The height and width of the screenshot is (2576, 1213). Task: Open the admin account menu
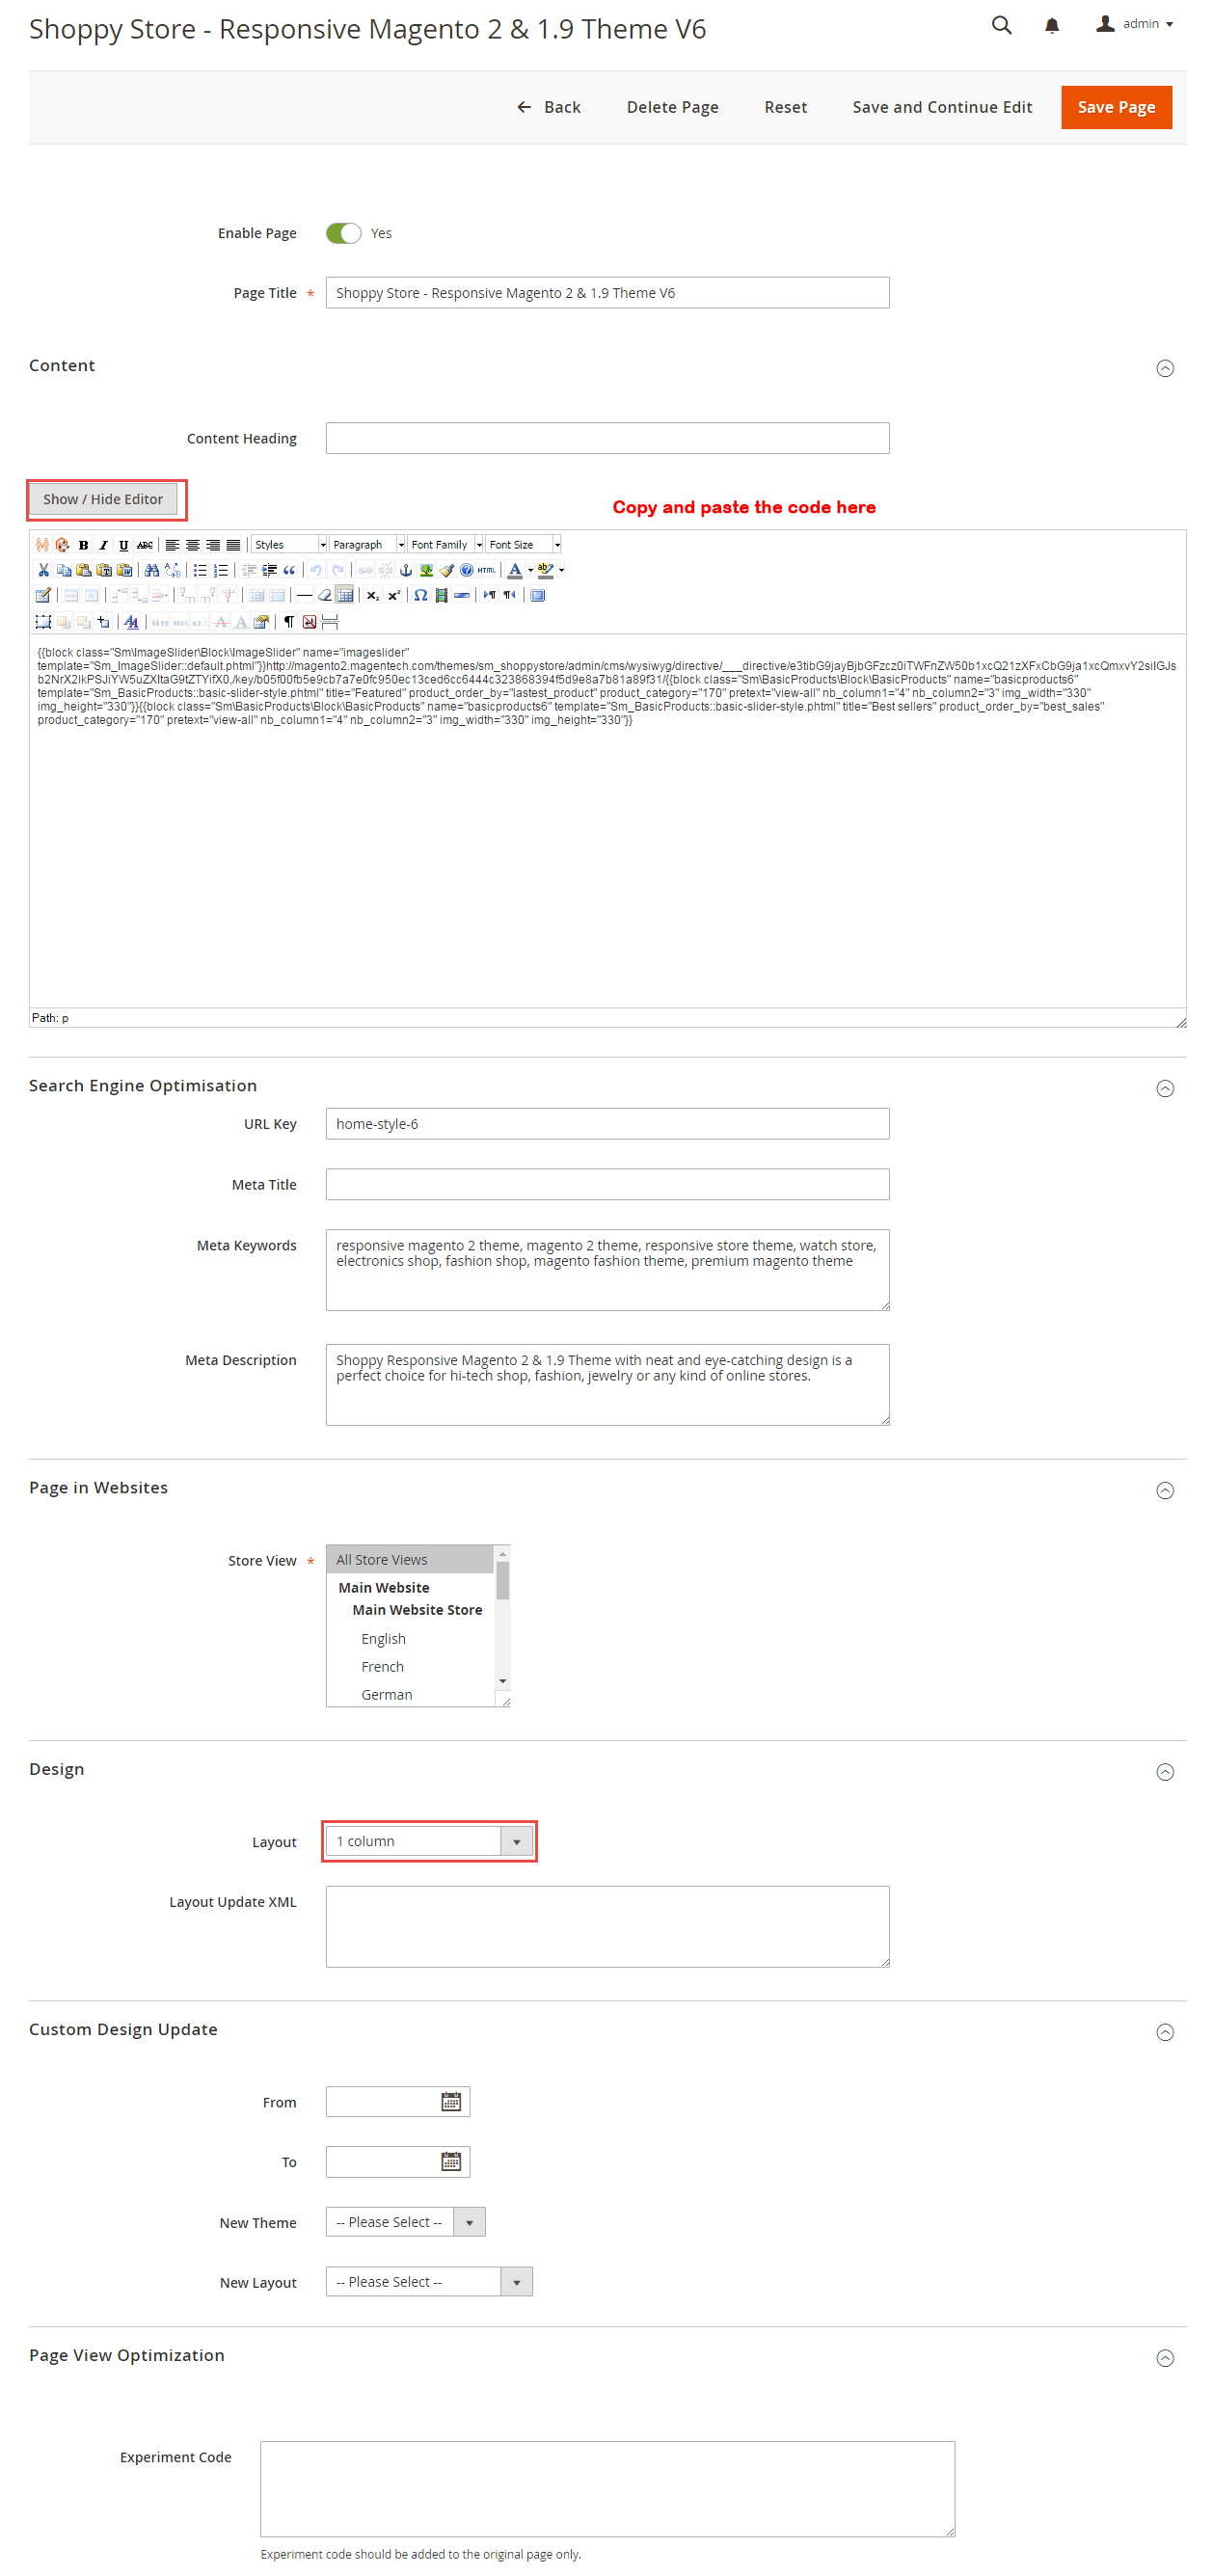pos(1135,24)
